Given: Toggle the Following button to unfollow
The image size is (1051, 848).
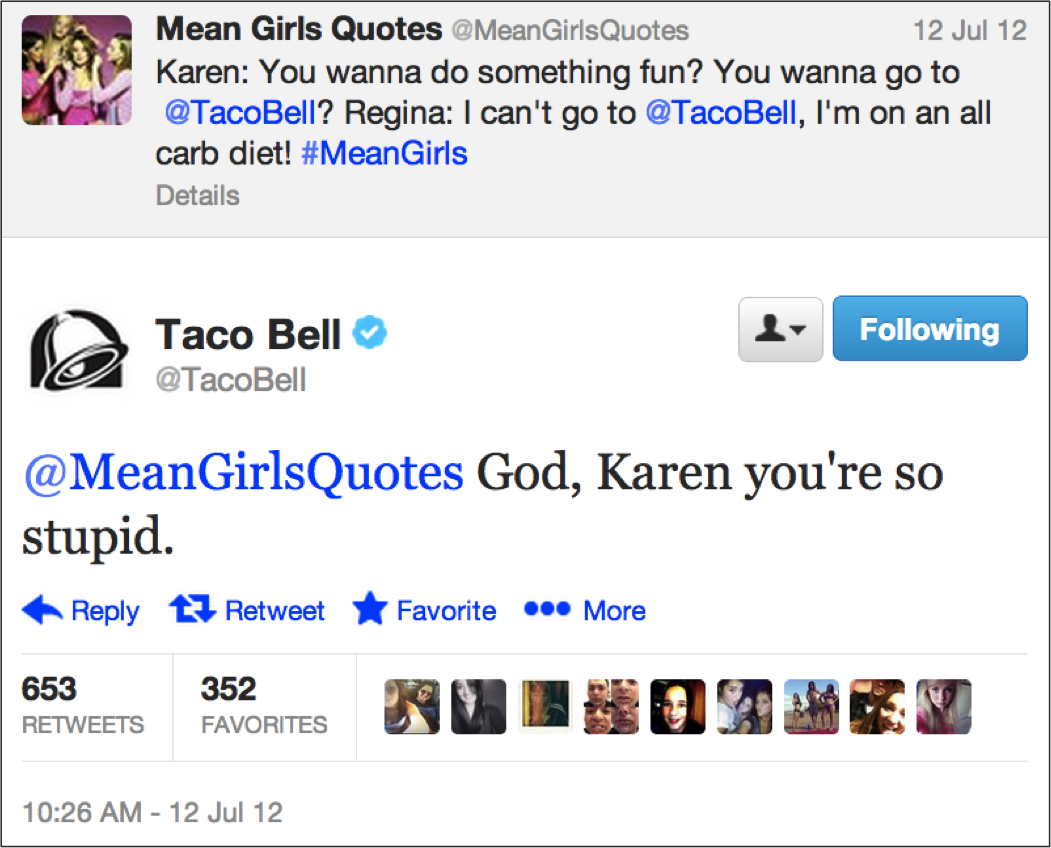Looking at the screenshot, I should coord(929,328).
